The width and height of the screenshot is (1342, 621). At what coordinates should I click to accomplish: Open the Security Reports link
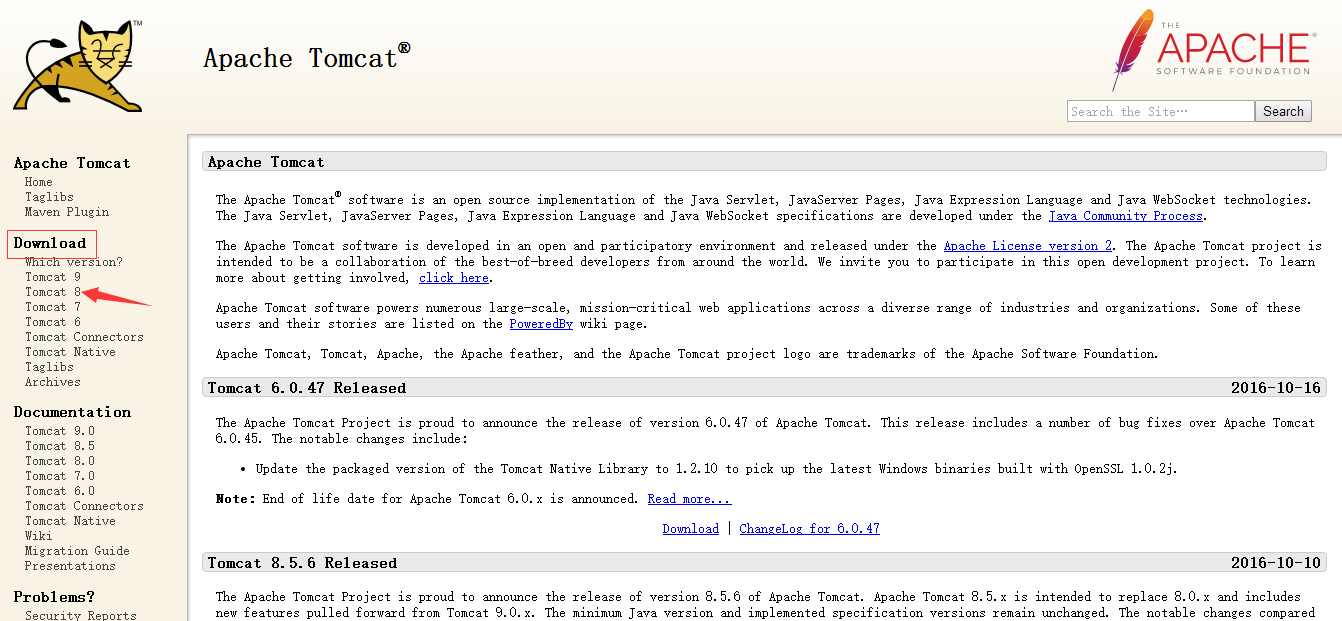pyautogui.click(x=81, y=615)
